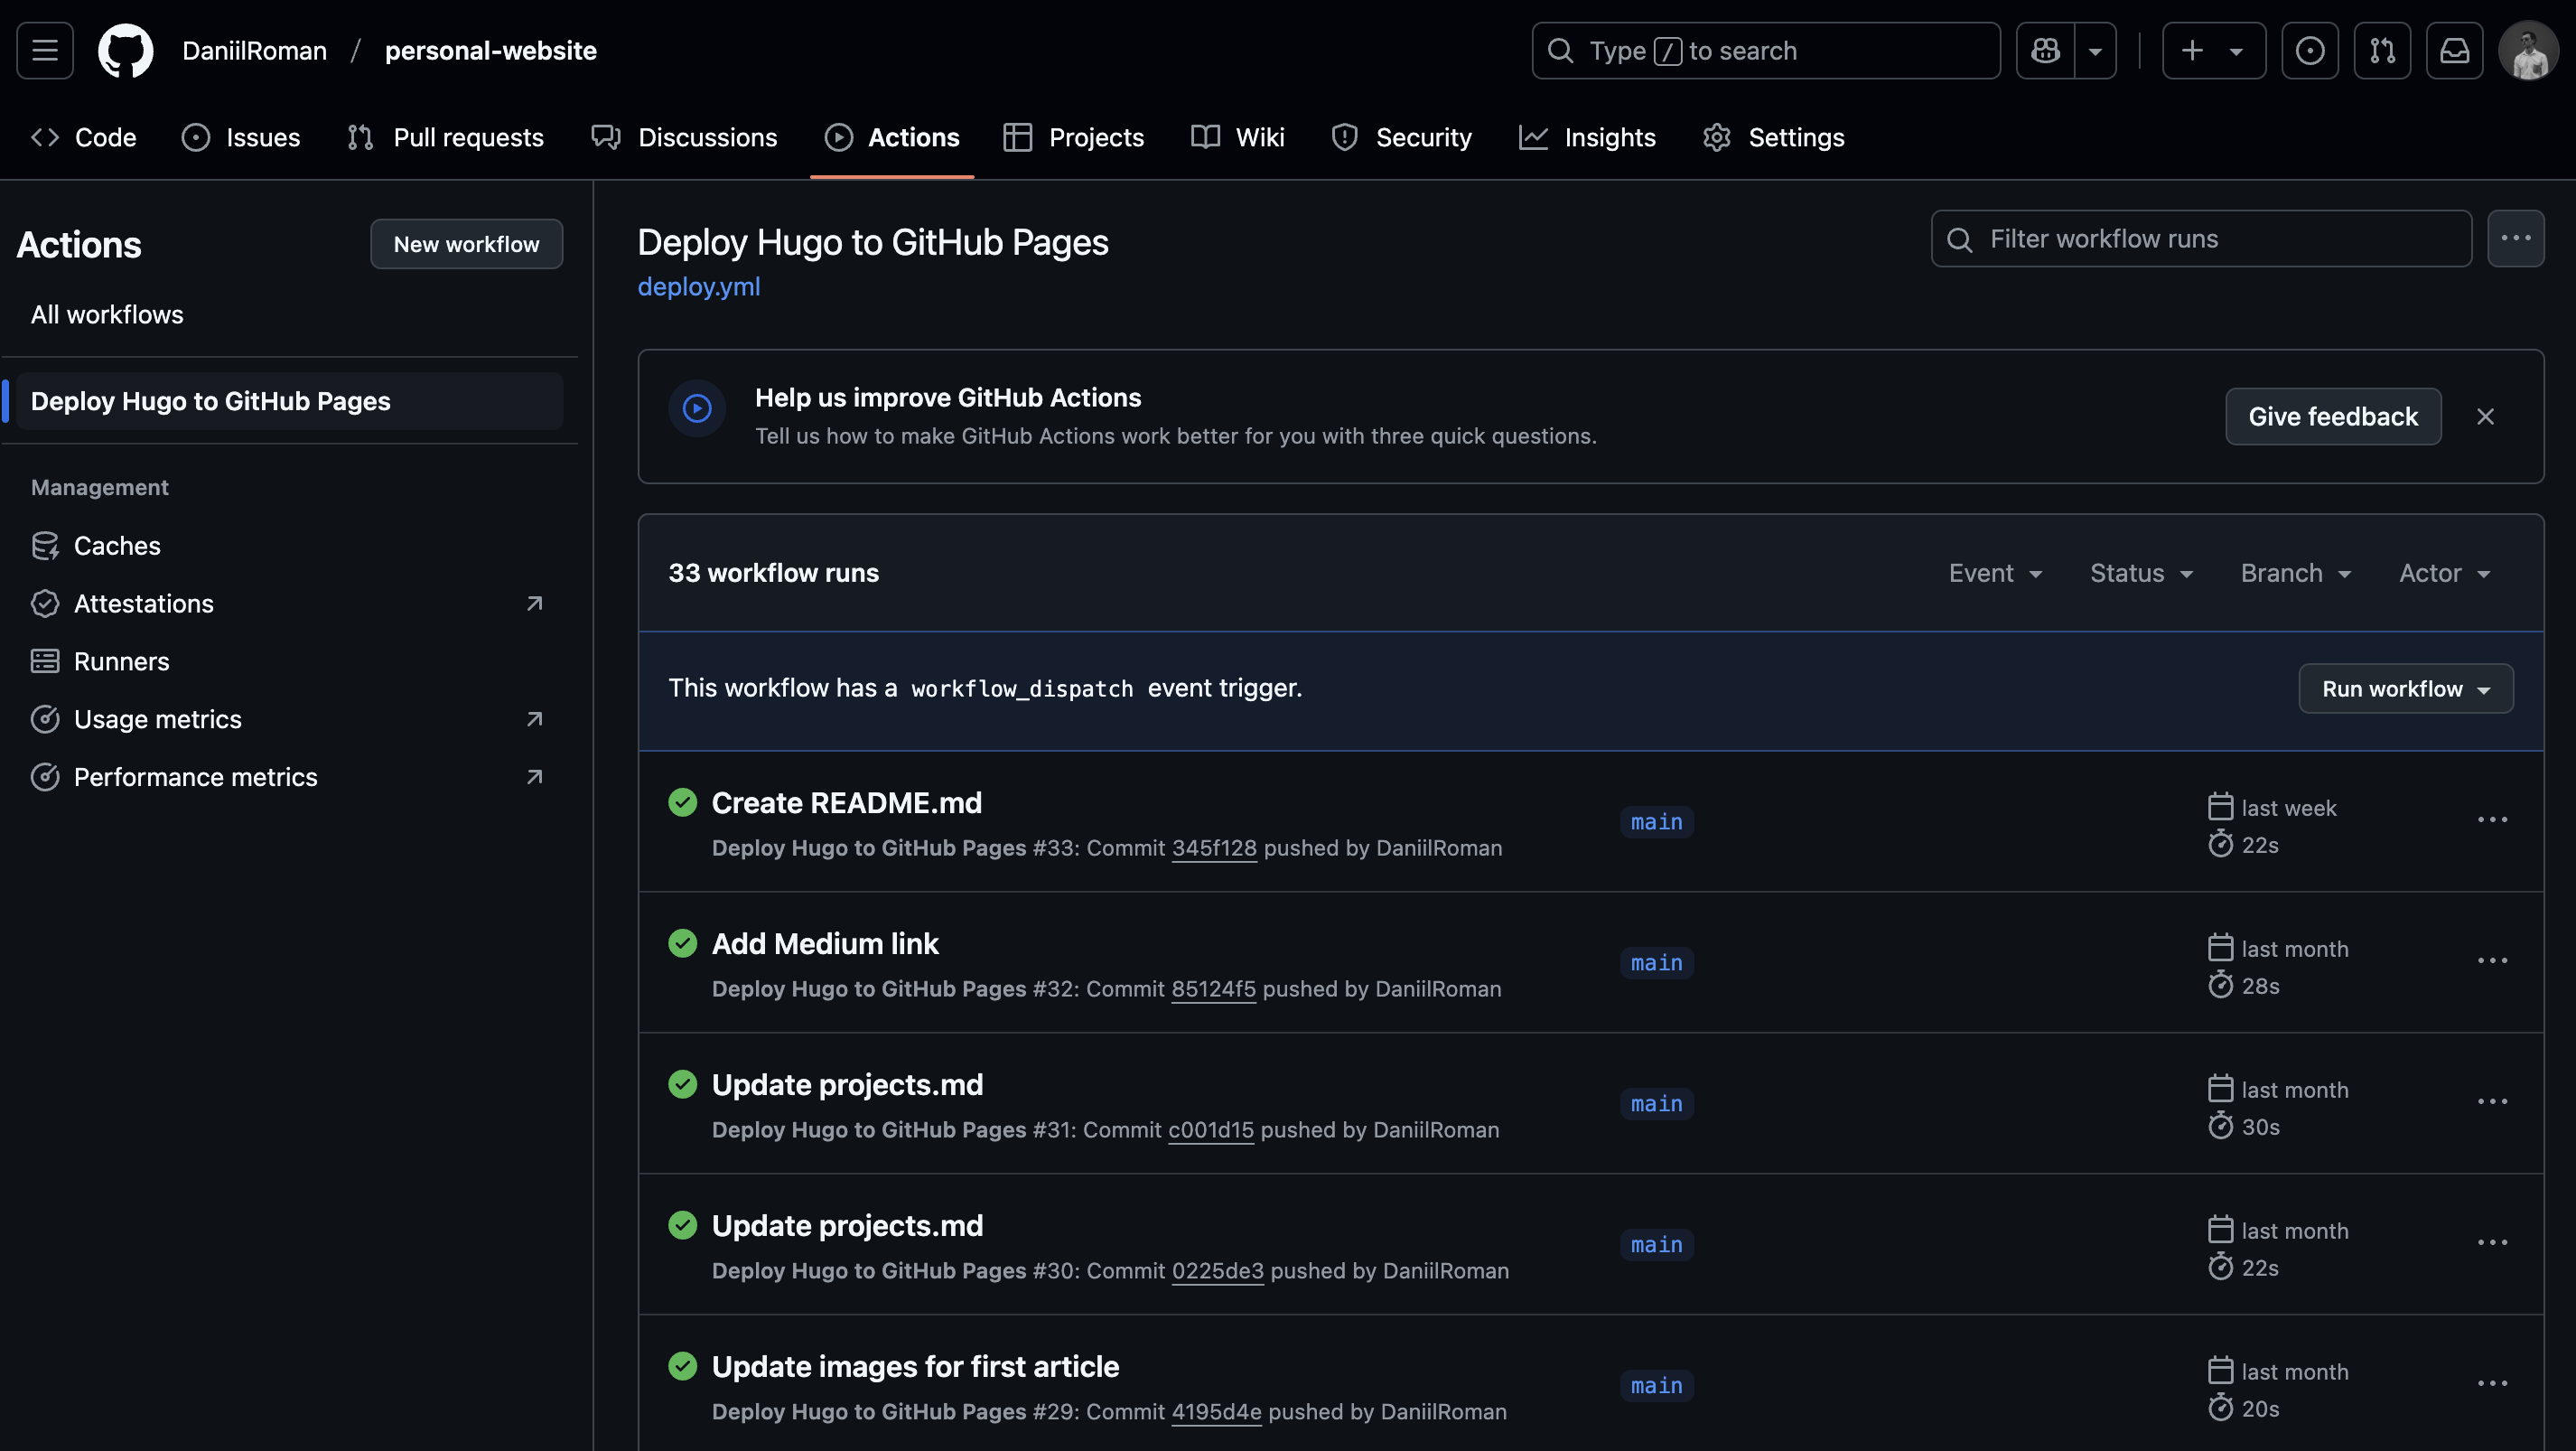Open the Projects tab
The width and height of the screenshot is (2576, 1451).
click(1074, 137)
